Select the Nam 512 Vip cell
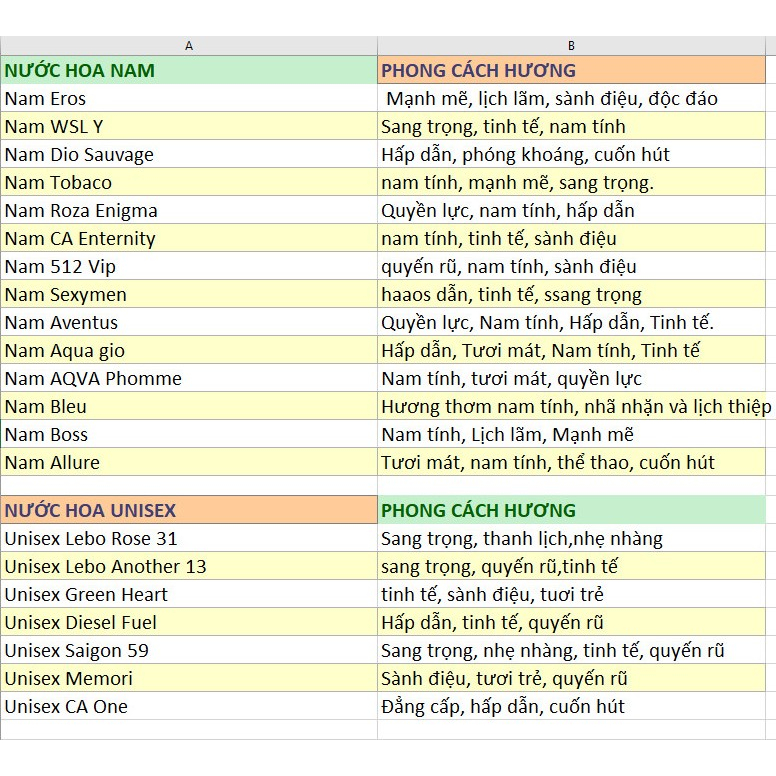 click(x=189, y=266)
